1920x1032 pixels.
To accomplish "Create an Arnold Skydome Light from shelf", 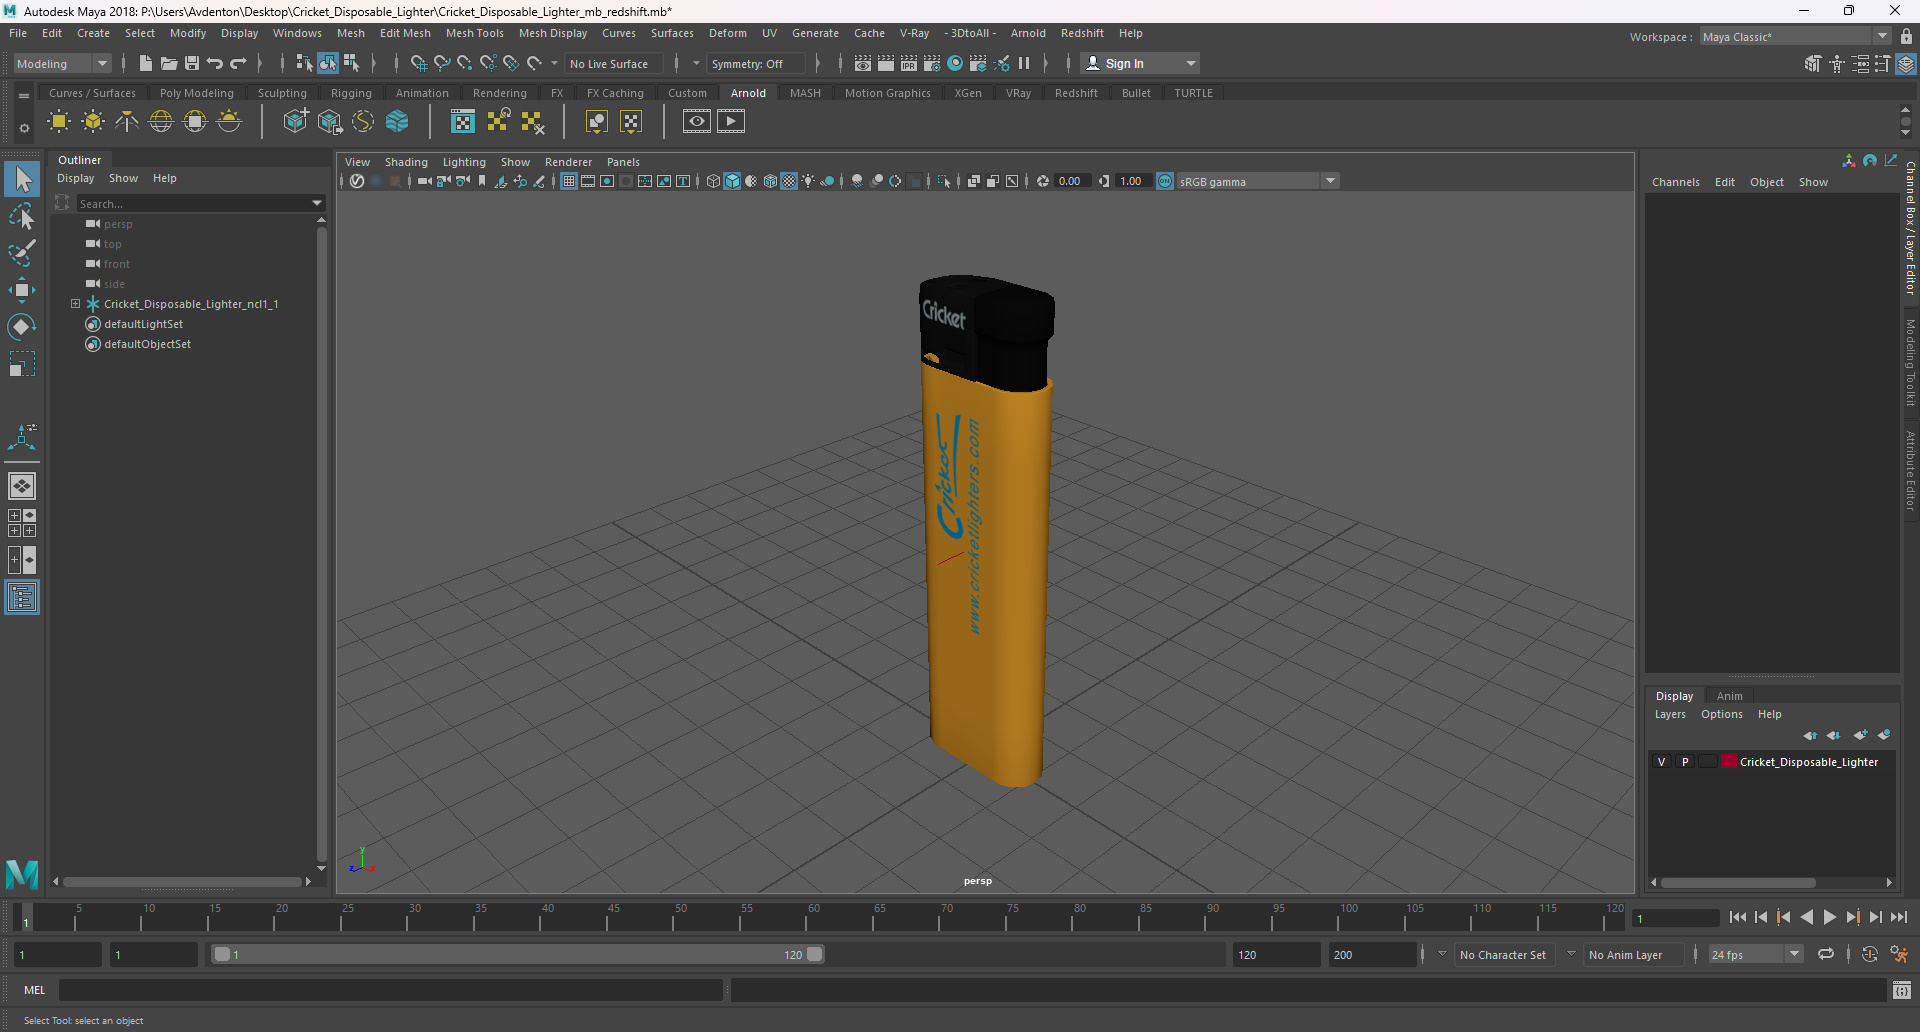I will (161, 122).
